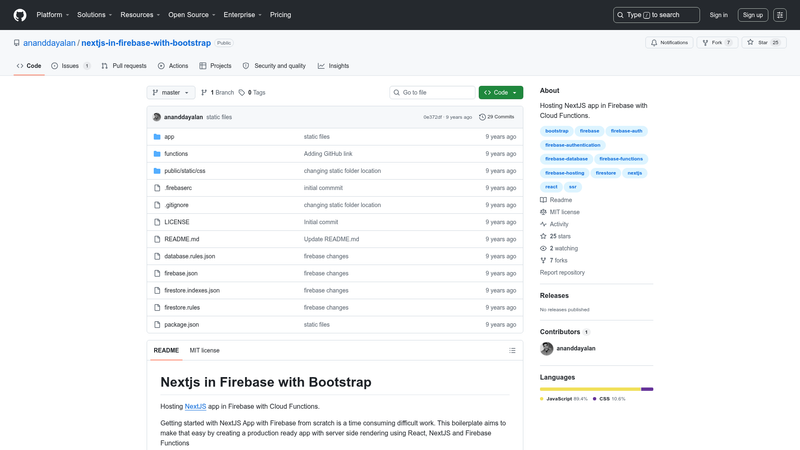Click the Star button

763,43
